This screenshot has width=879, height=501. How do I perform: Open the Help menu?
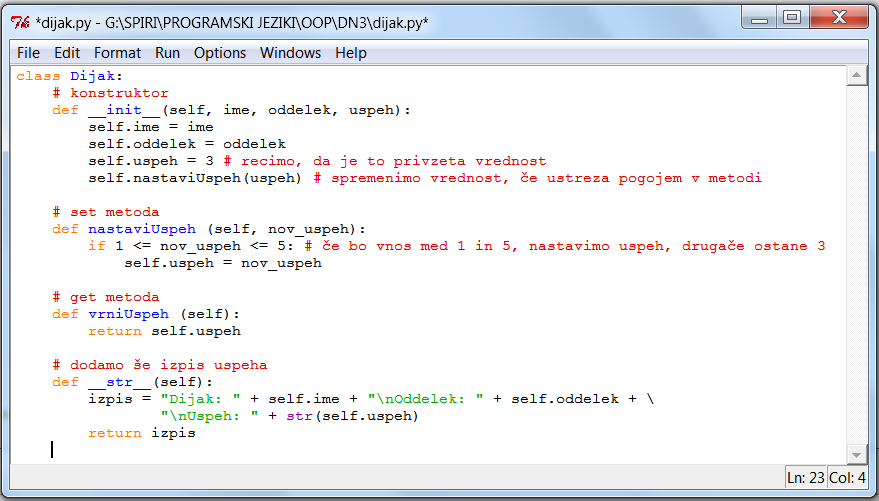point(351,53)
